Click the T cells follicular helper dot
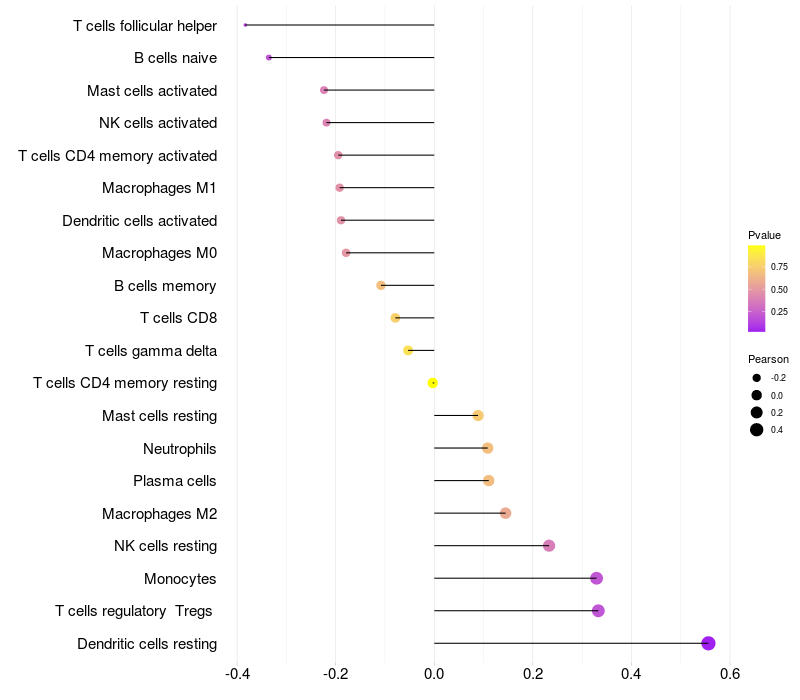The image size is (800, 700). point(245,25)
